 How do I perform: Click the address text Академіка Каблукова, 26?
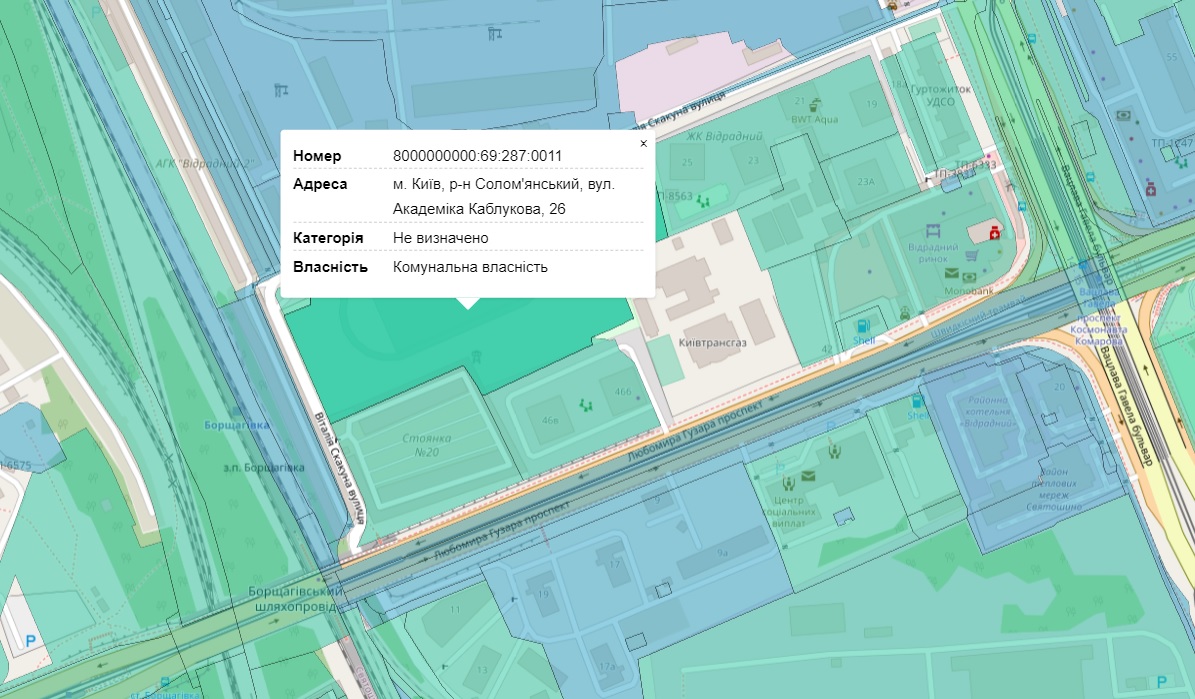click(479, 209)
